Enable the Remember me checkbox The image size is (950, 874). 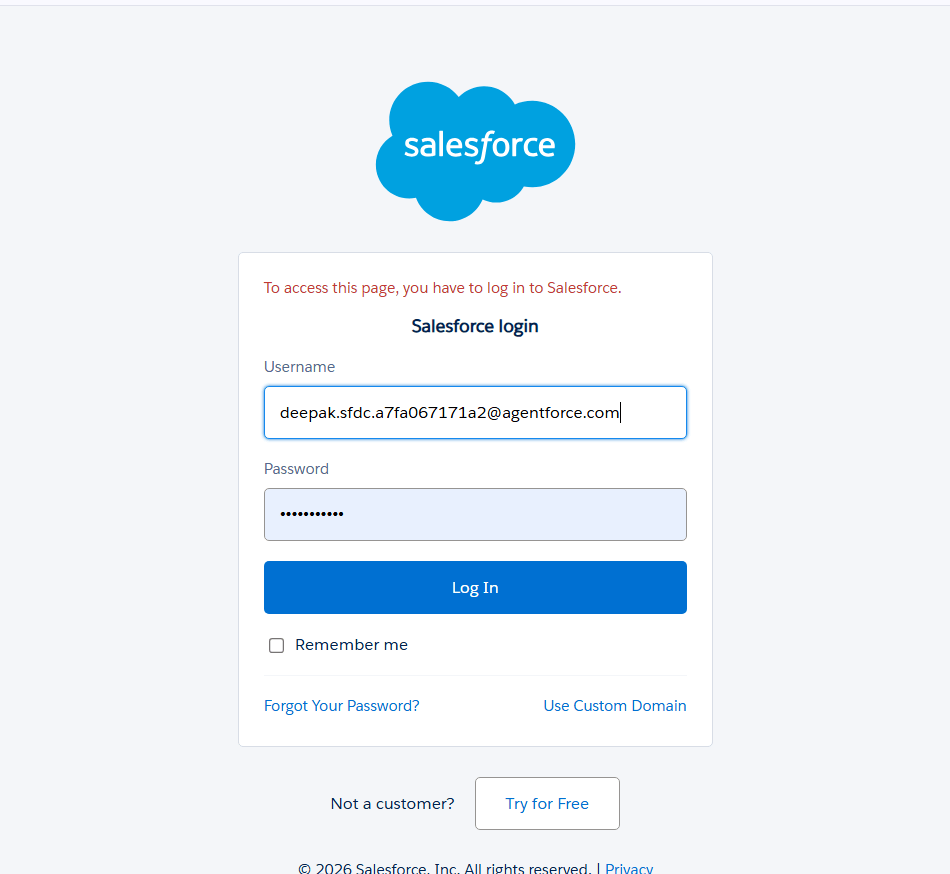(x=276, y=645)
